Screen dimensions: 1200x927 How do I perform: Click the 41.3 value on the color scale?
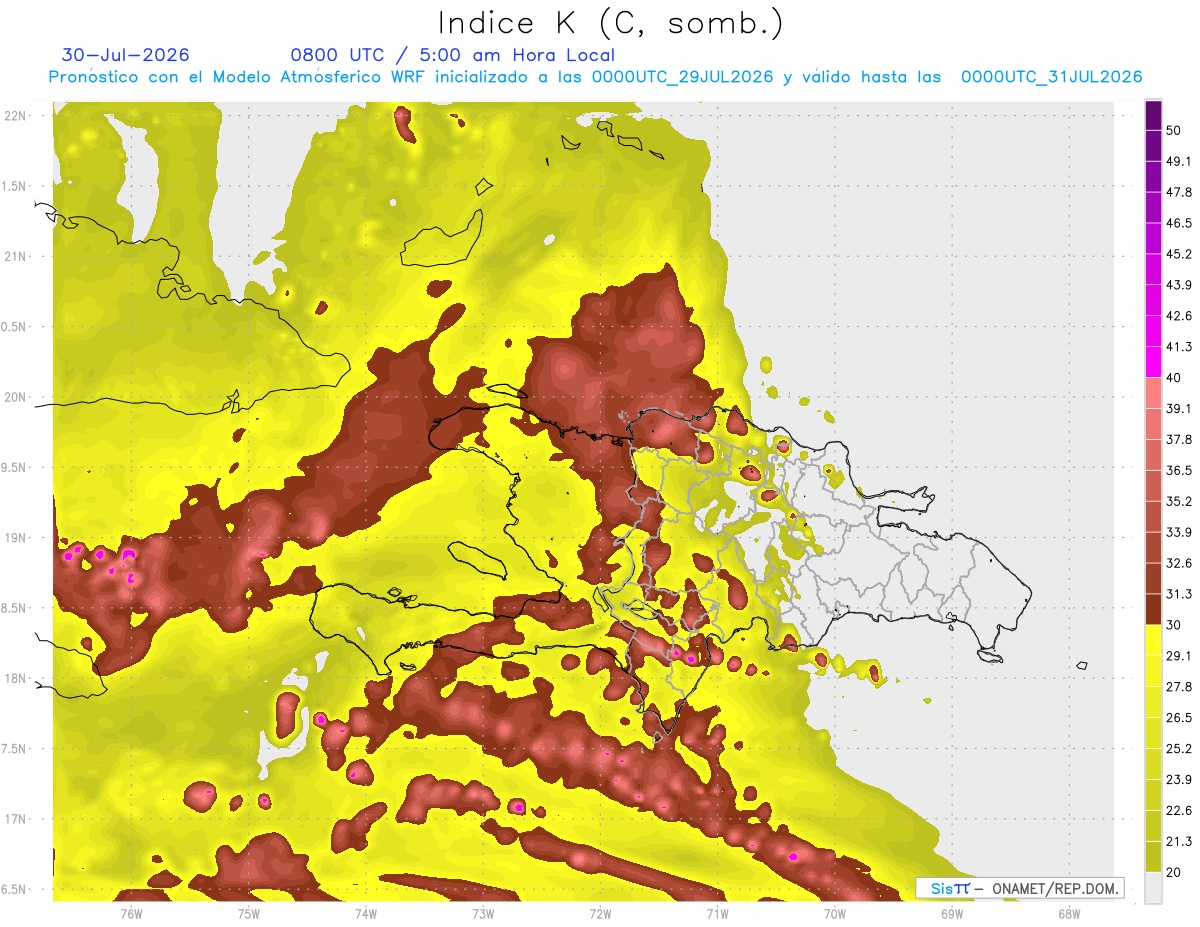pos(1179,347)
